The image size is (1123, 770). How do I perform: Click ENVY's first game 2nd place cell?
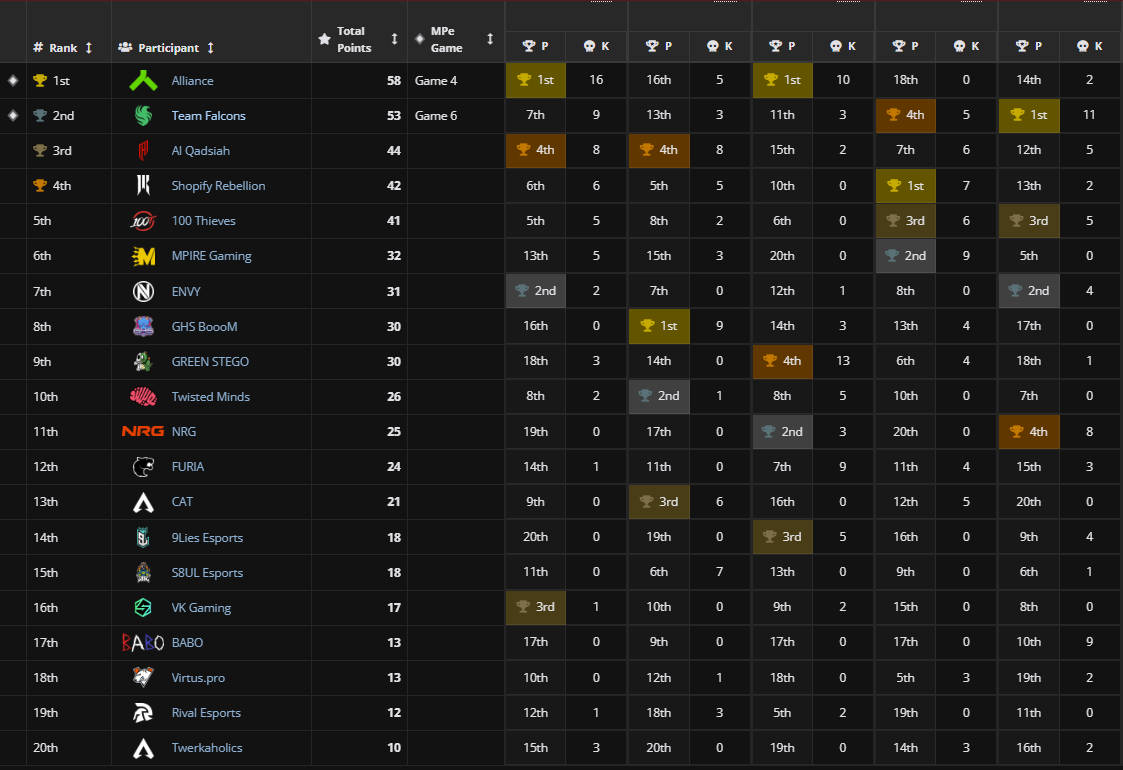coord(536,291)
